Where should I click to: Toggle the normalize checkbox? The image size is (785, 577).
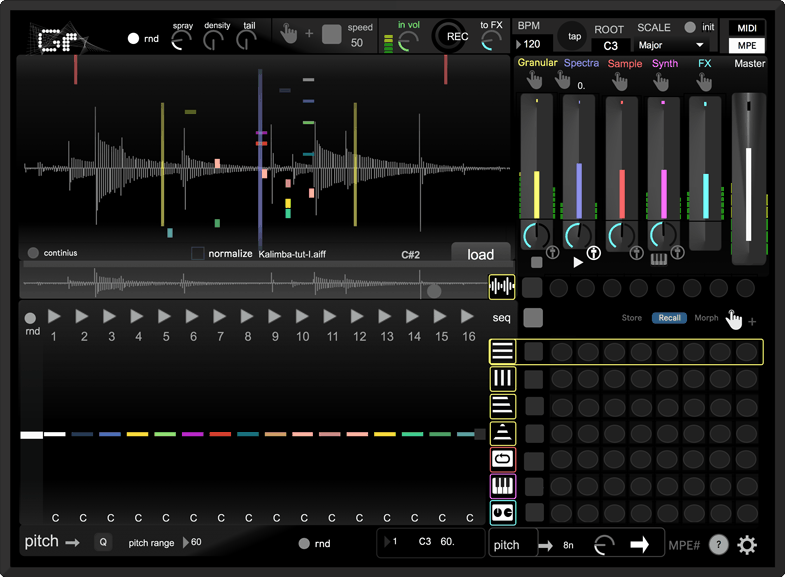point(197,254)
